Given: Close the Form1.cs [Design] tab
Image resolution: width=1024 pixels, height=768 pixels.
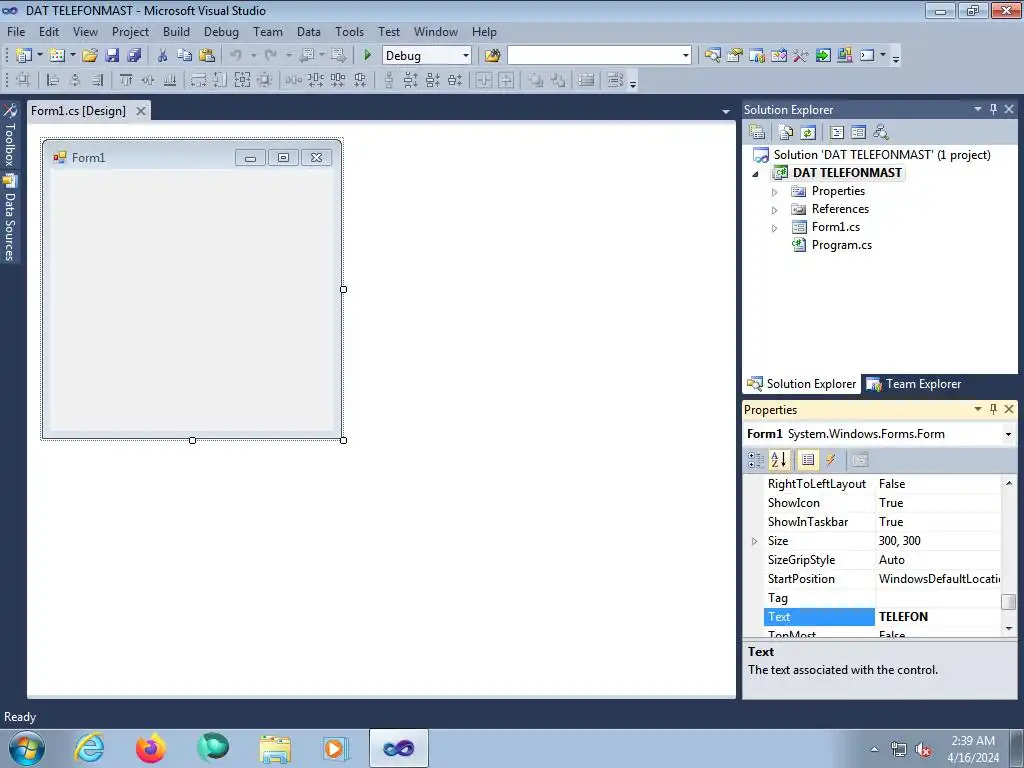Looking at the screenshot, I should 140,111.
